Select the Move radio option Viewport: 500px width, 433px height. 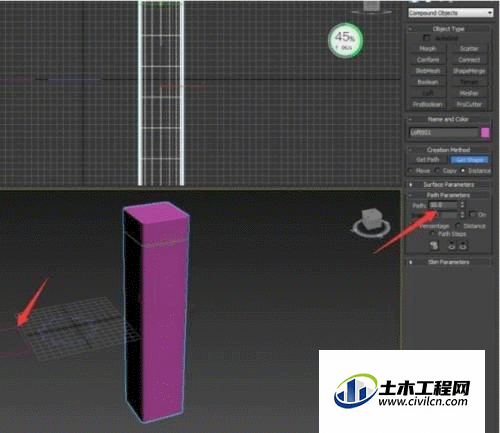click(x=411, y=171)
